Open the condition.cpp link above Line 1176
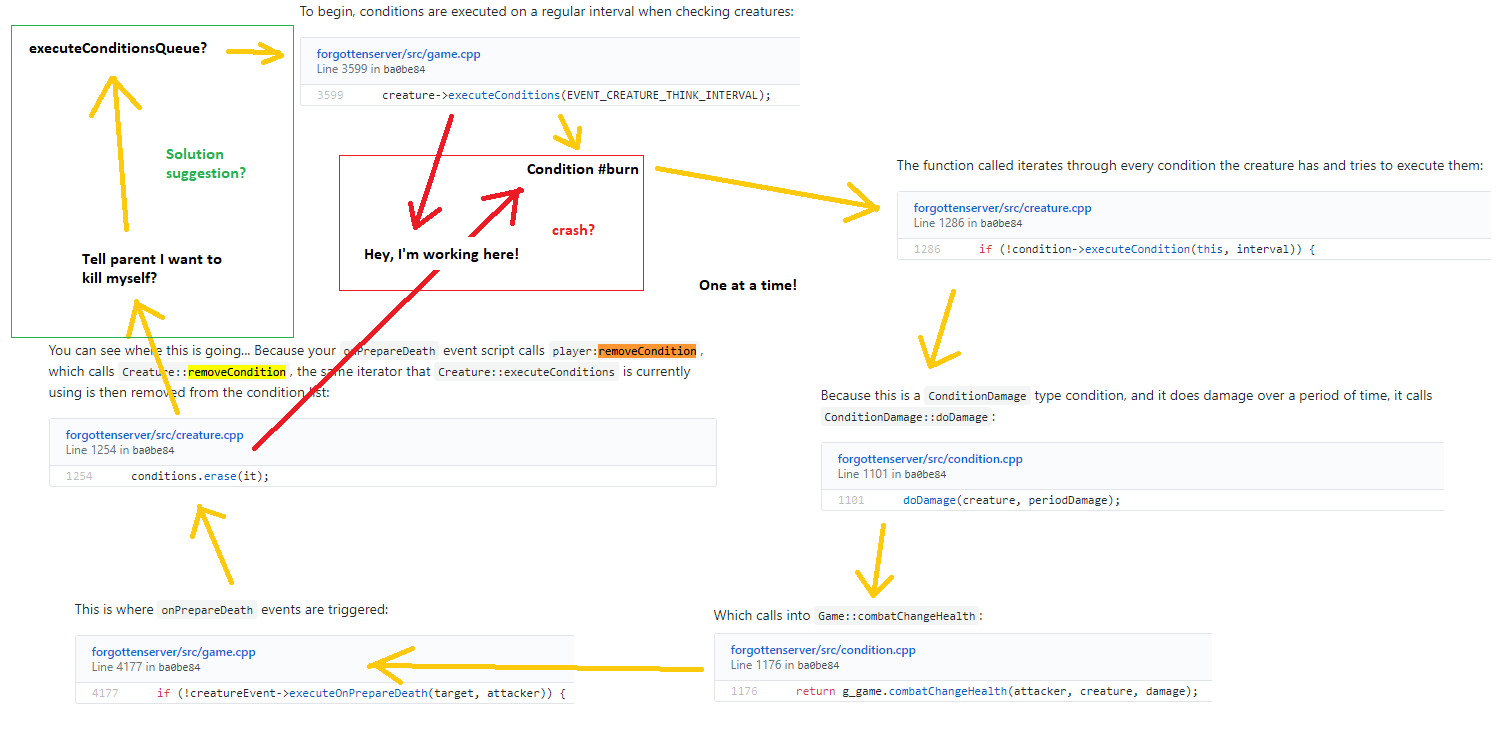 823,650
